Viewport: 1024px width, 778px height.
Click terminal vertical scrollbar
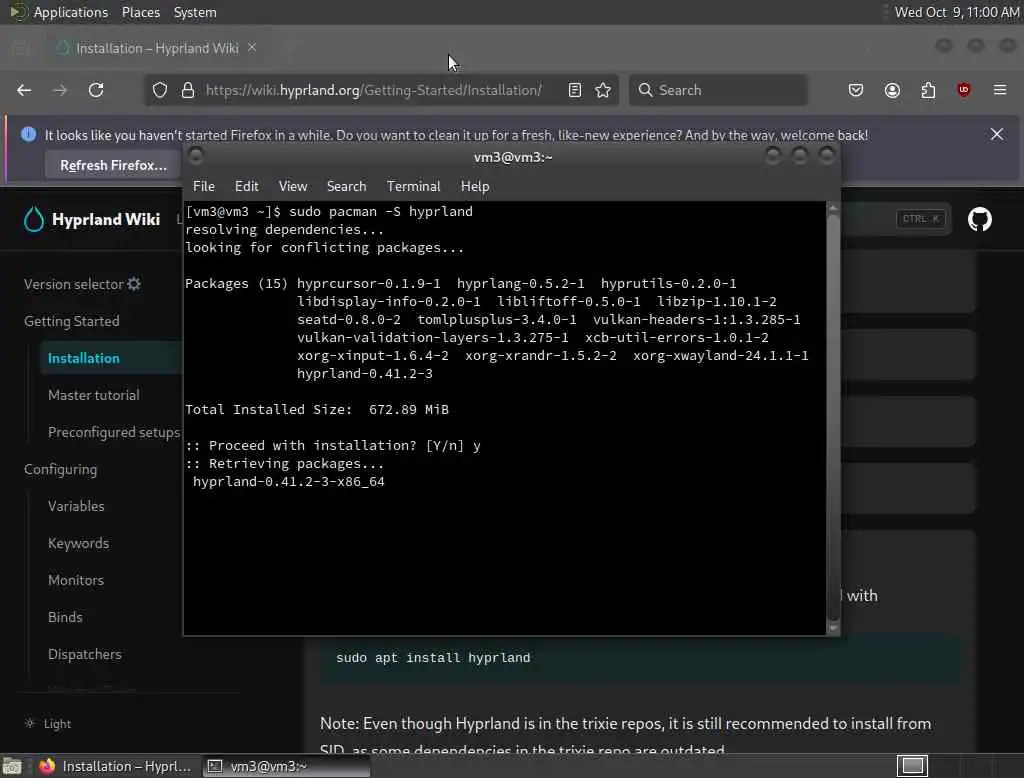click(x=833, y=418)
